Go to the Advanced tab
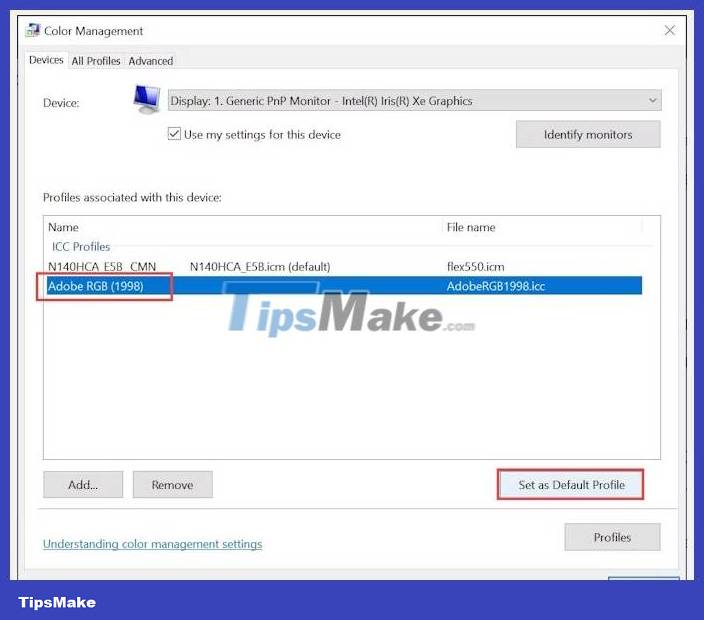 click(150, 61)
